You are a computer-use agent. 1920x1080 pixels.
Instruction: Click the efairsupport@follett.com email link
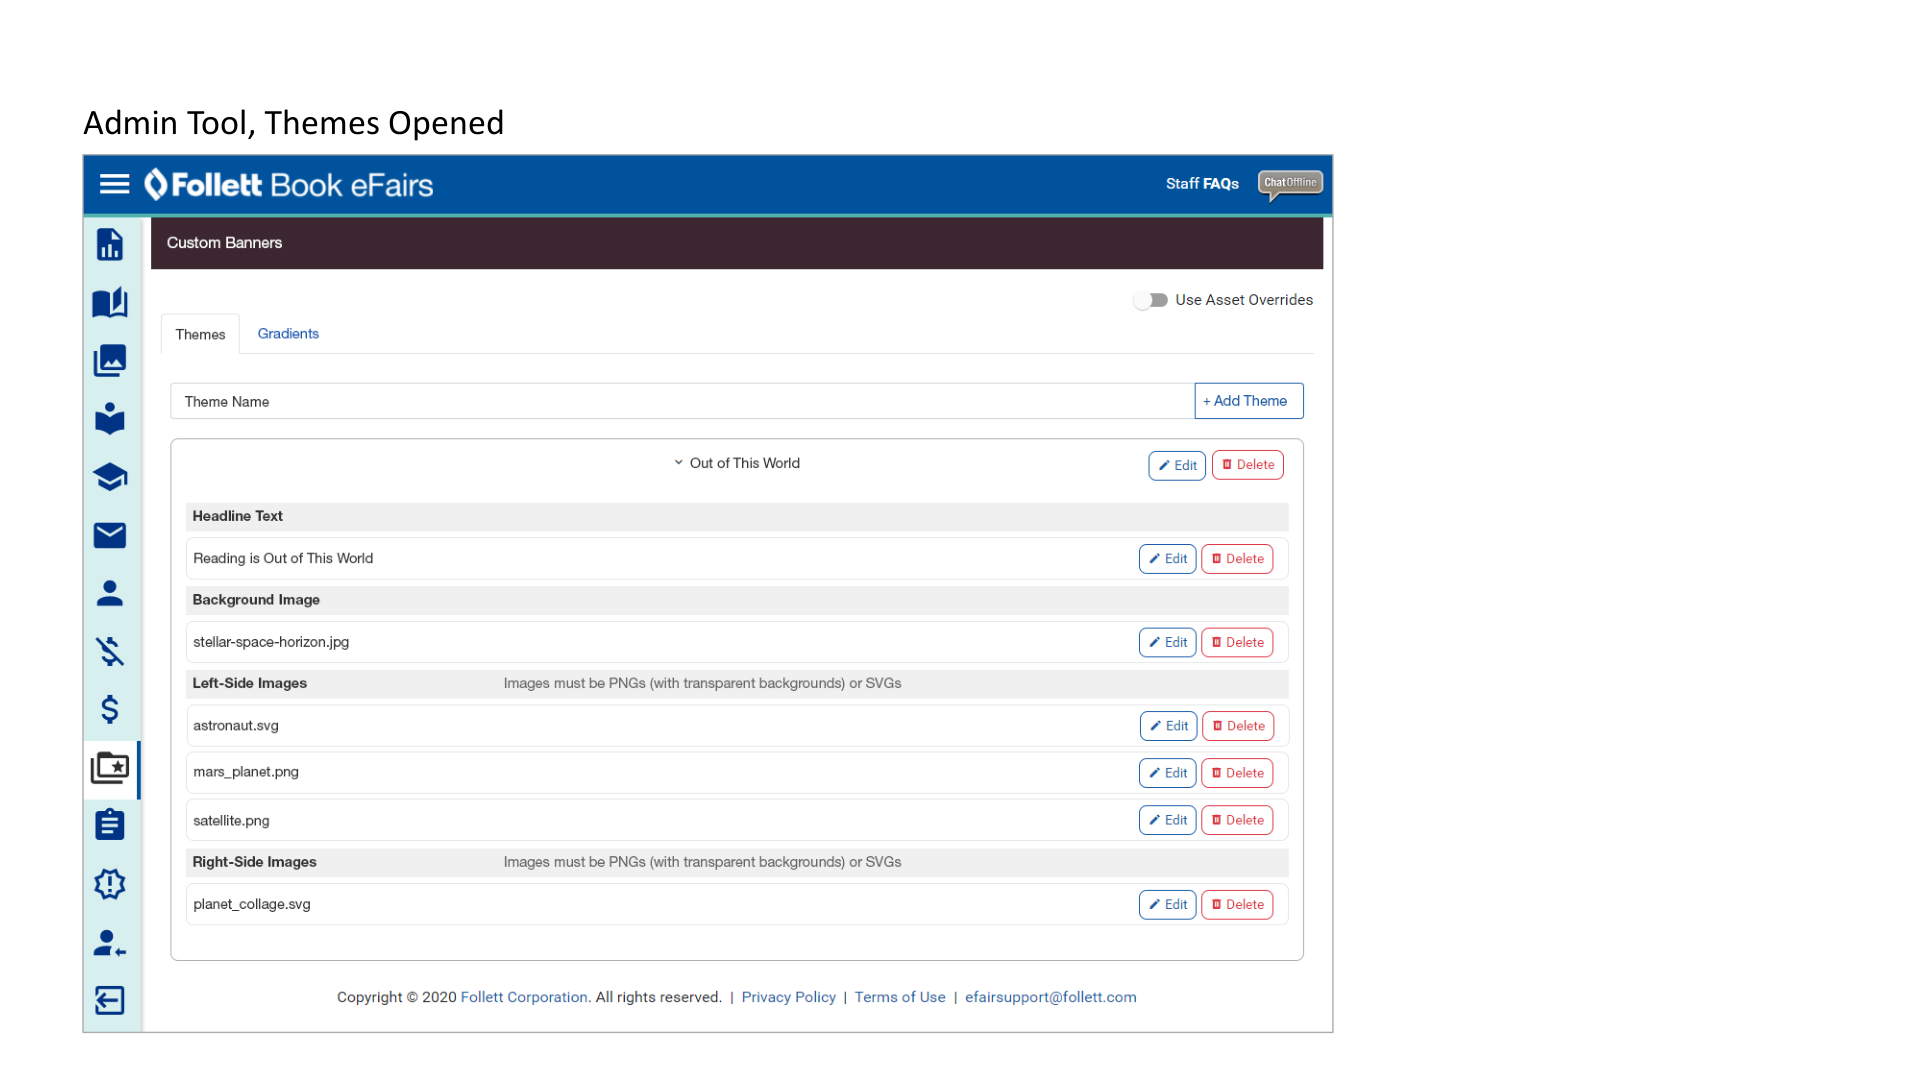1050,997
